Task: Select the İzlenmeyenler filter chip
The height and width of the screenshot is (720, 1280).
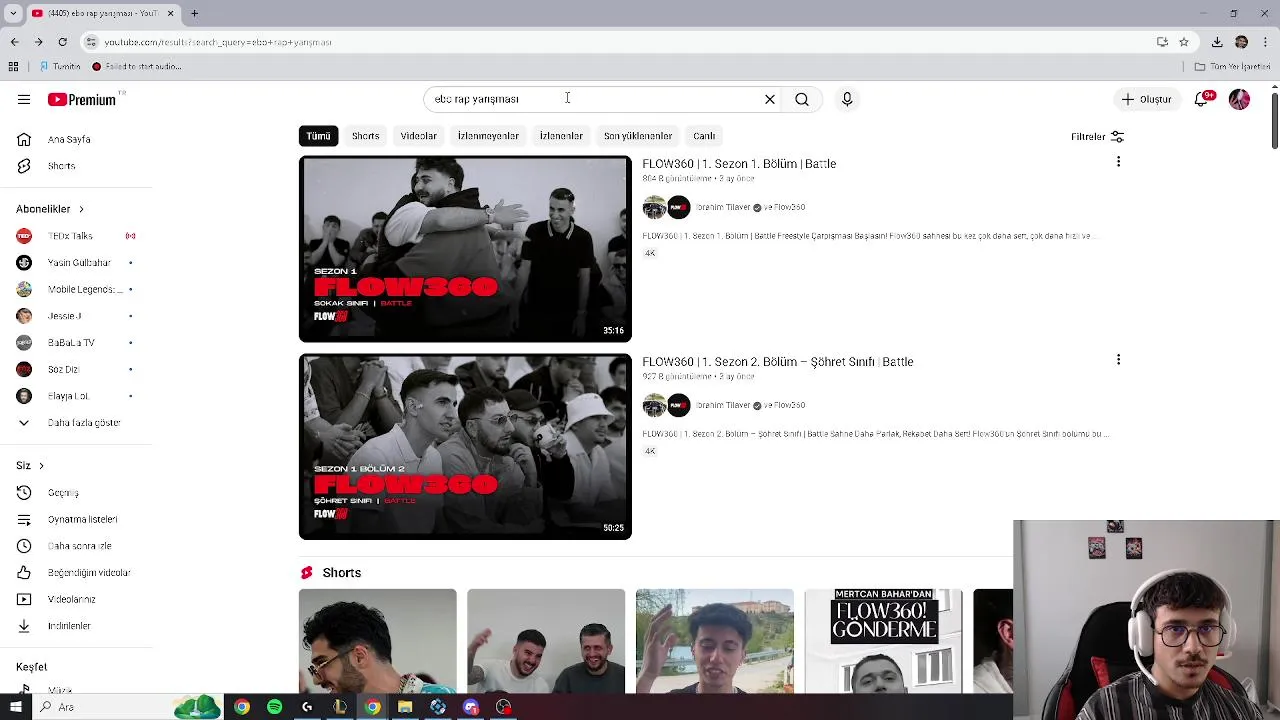Action: pos(488,135)
